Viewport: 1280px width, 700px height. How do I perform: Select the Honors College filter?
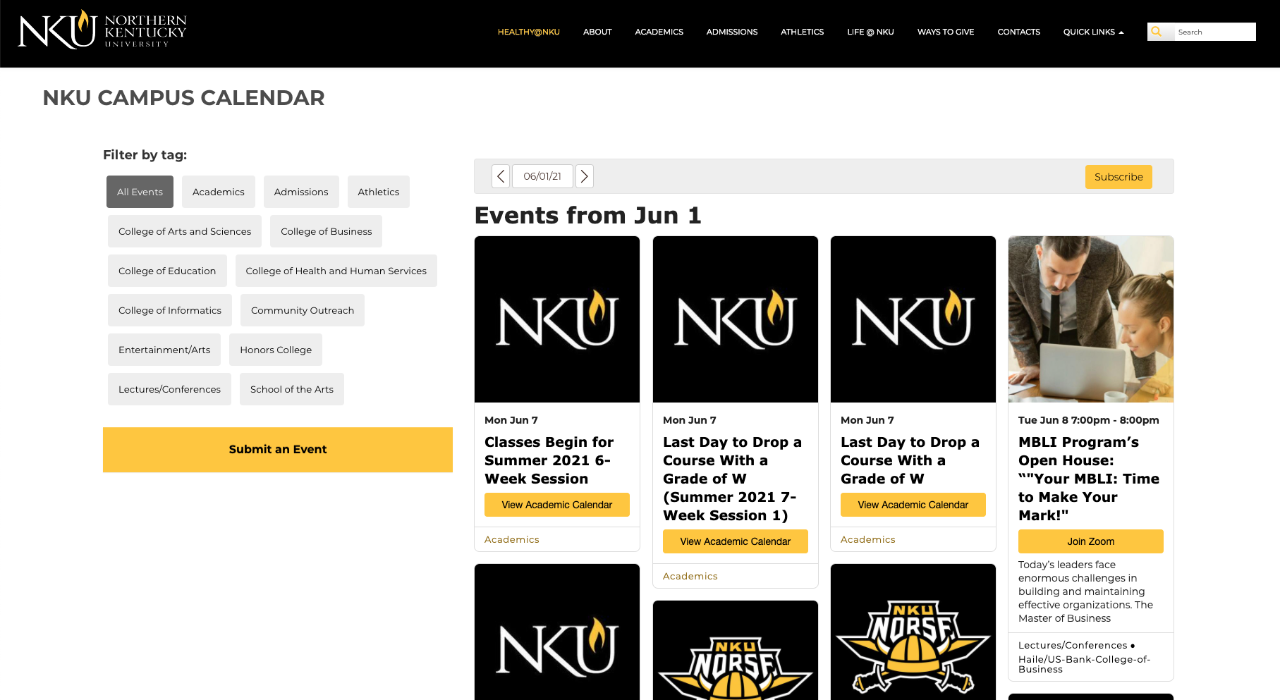275,349
